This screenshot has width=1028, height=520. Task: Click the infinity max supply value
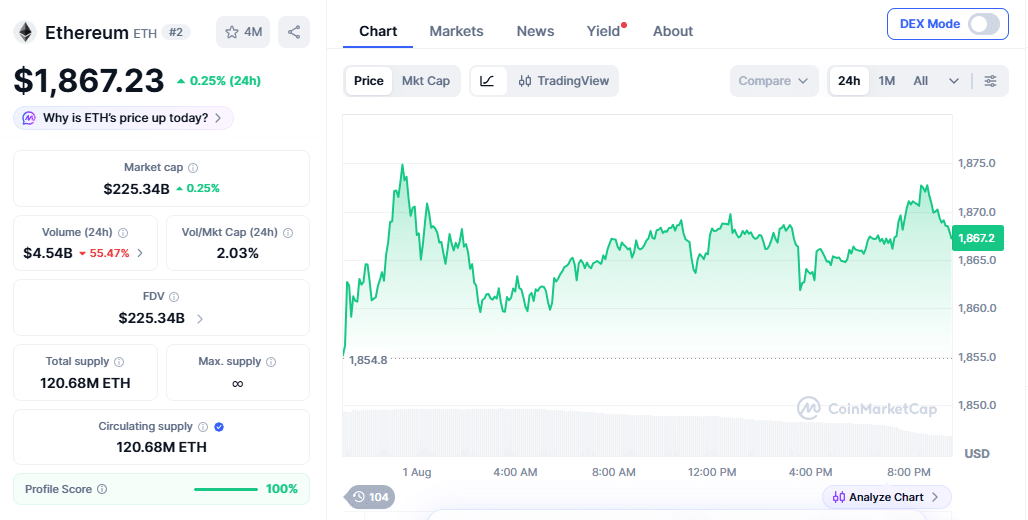coord(237,384)
